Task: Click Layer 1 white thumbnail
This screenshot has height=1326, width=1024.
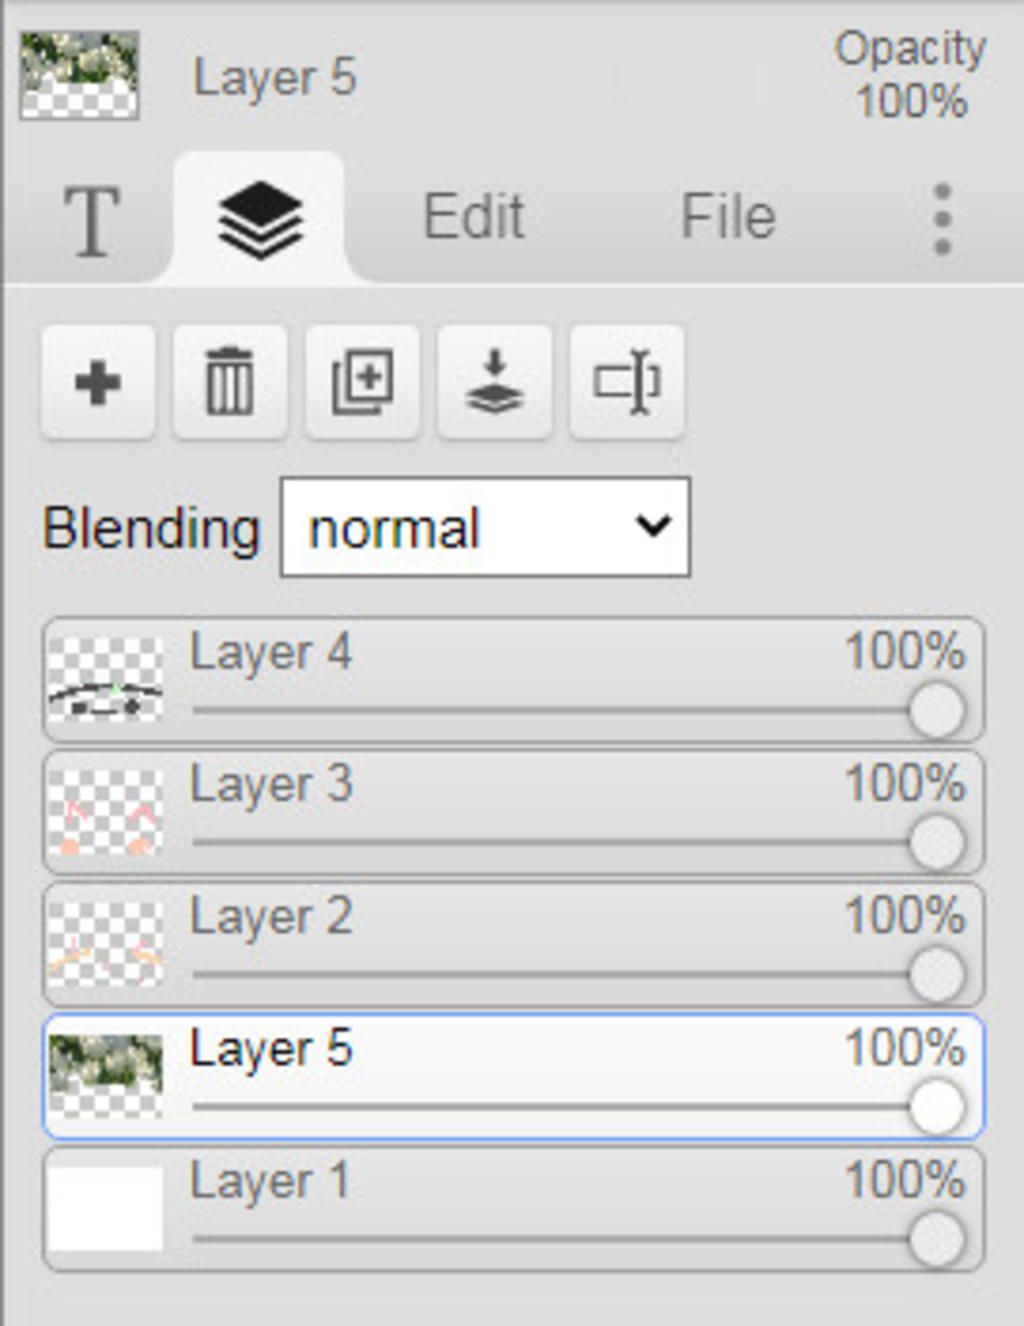Action: pos(105,1208)
